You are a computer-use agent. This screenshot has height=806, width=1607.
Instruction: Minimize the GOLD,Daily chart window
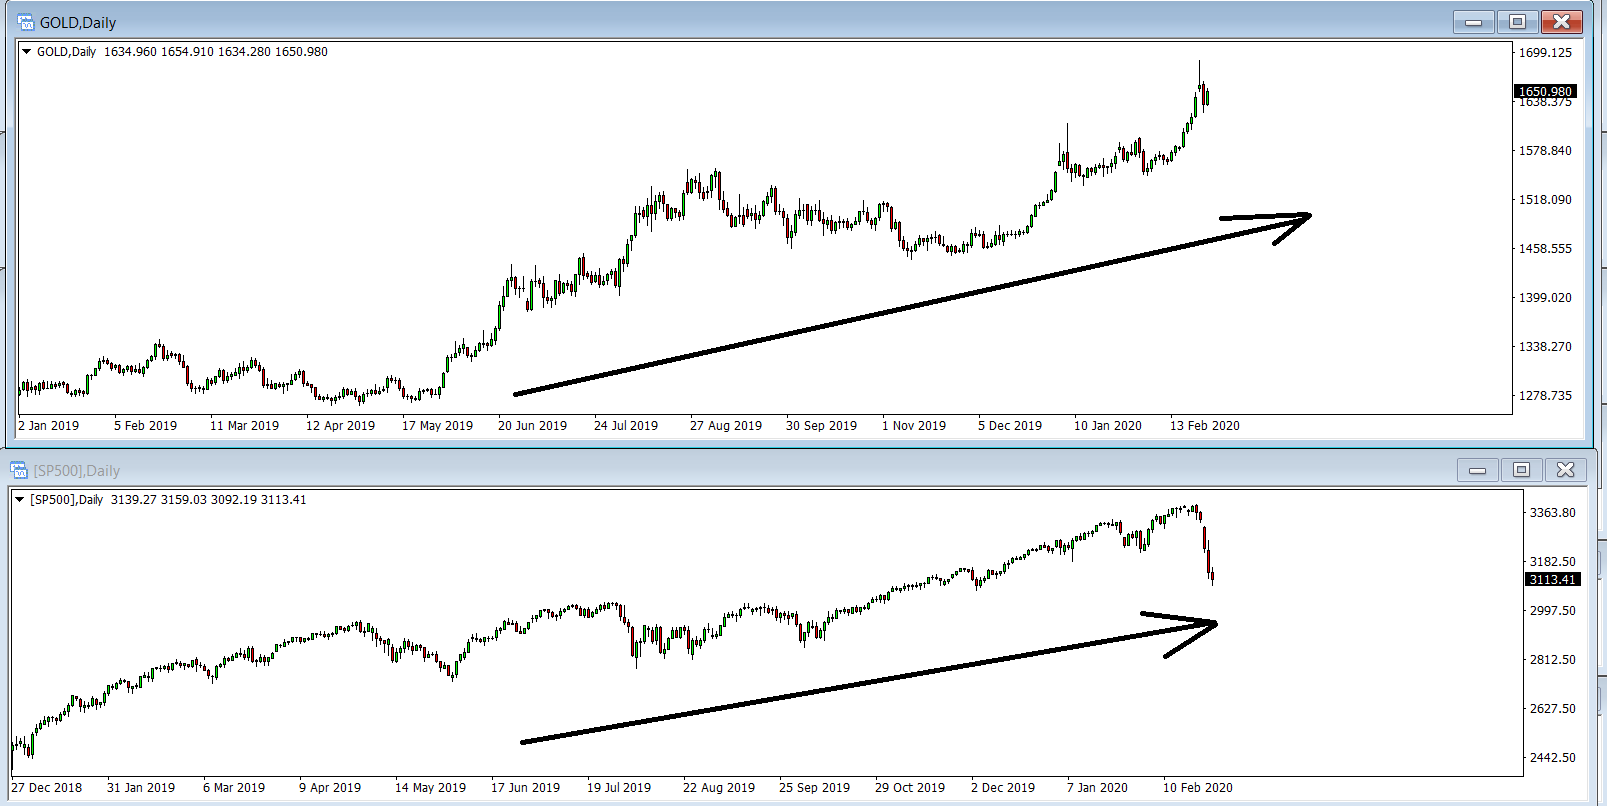tap(1473, 22)
